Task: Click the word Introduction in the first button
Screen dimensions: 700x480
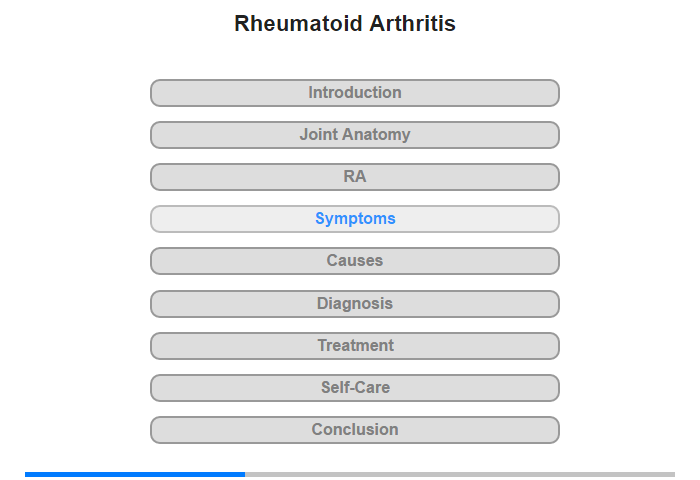Action: pos(355,92)
